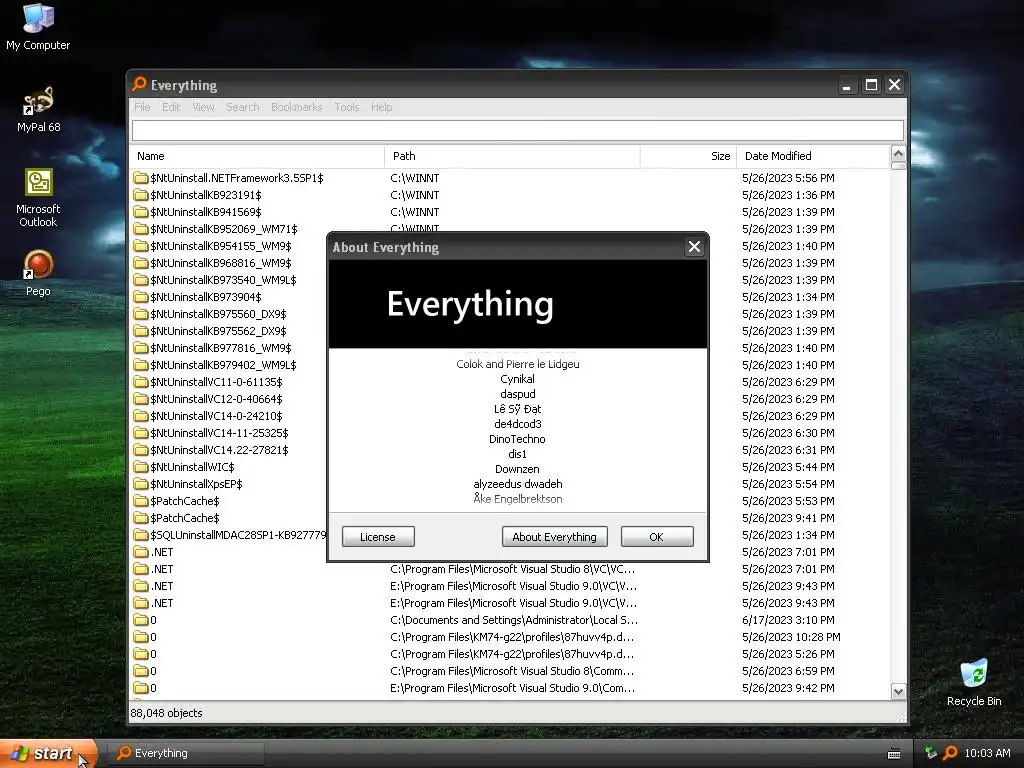Image resolution: width=1024 pixels, height=768 pixels.
Task: Click credit name DinoTechno in About dialog
Action: tap(517, 439)
